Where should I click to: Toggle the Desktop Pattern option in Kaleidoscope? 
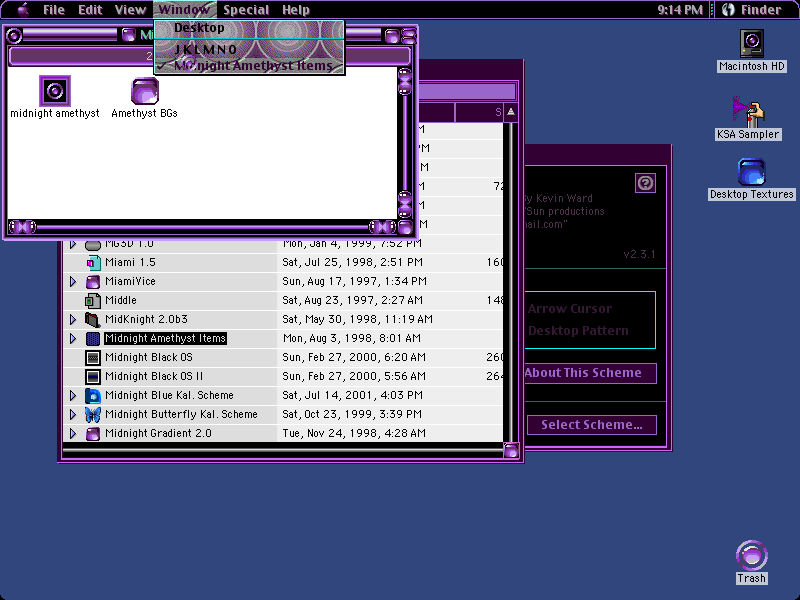(x=578, y=331)
